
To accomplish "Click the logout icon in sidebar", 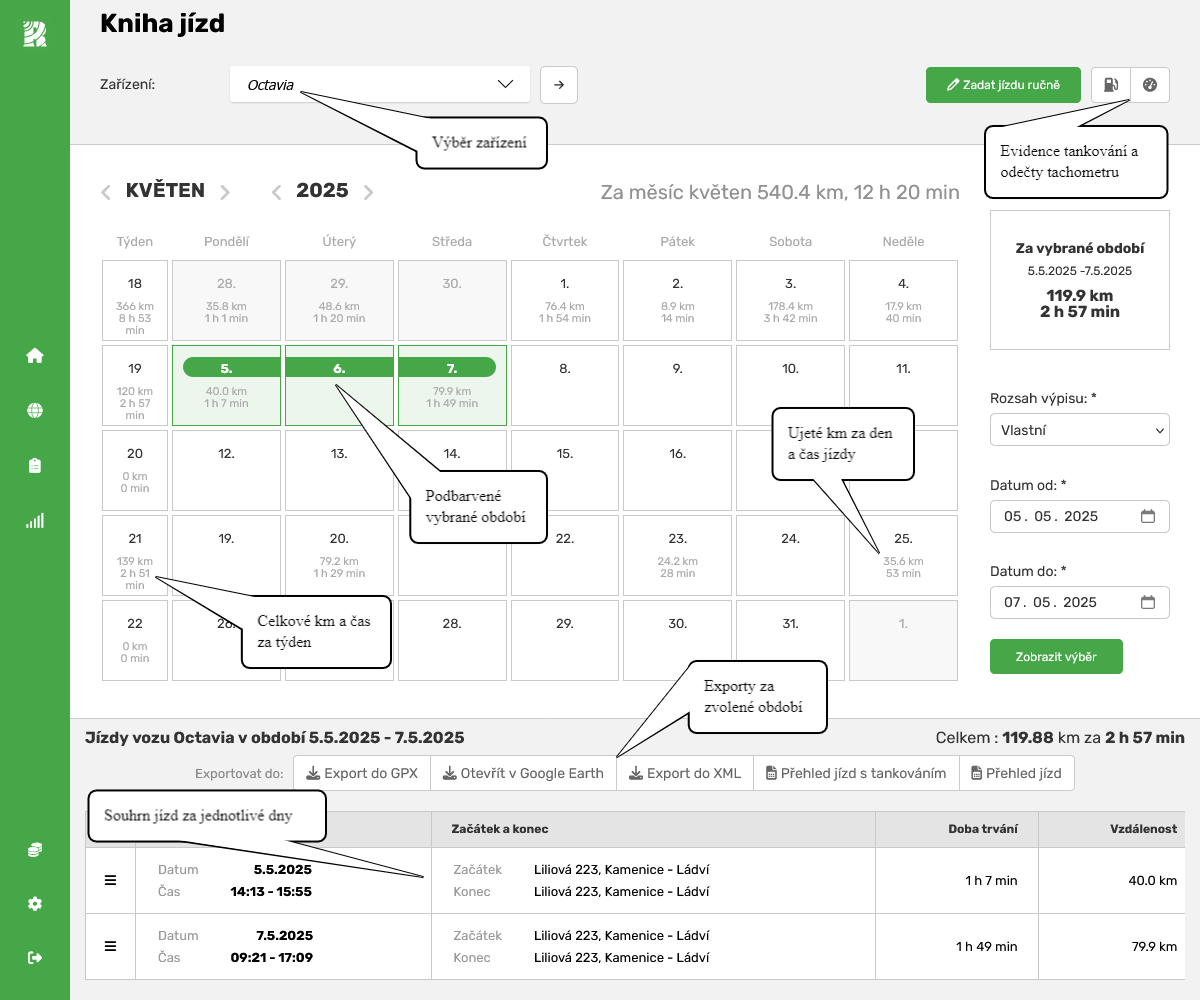I will point(35,958).
